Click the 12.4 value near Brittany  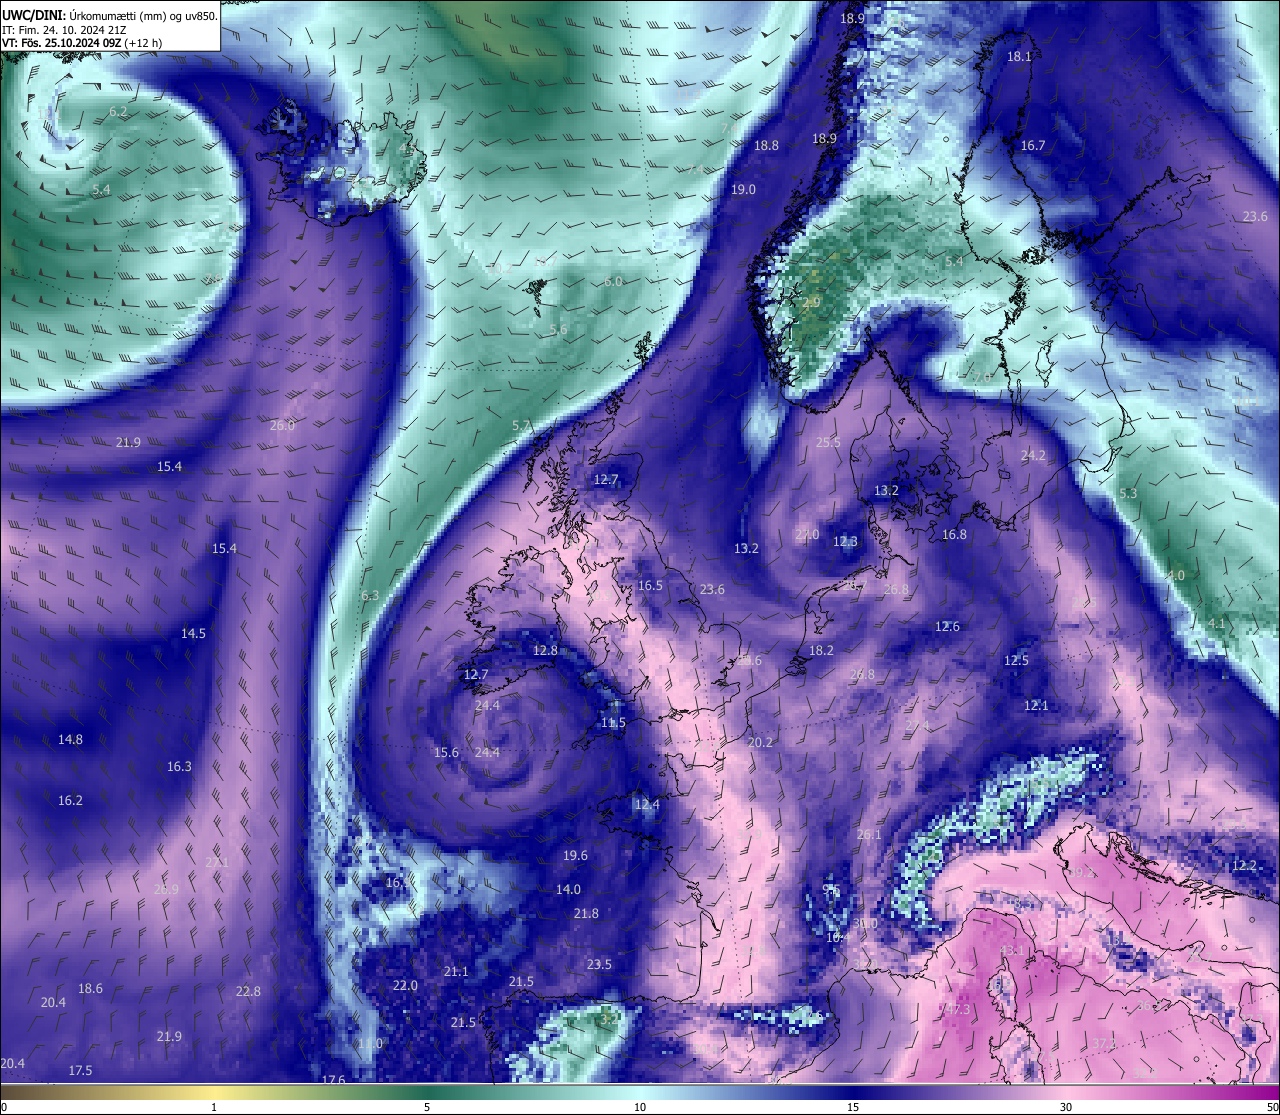click(x=647, y=804)
